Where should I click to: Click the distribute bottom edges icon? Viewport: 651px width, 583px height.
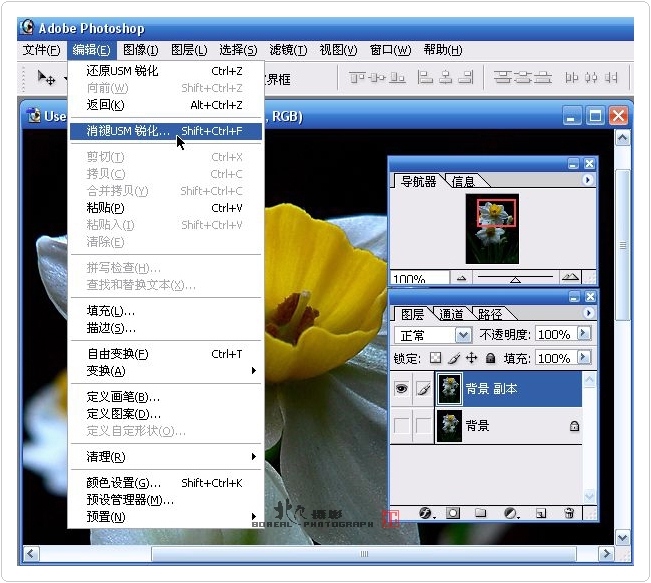pos(543,78)
